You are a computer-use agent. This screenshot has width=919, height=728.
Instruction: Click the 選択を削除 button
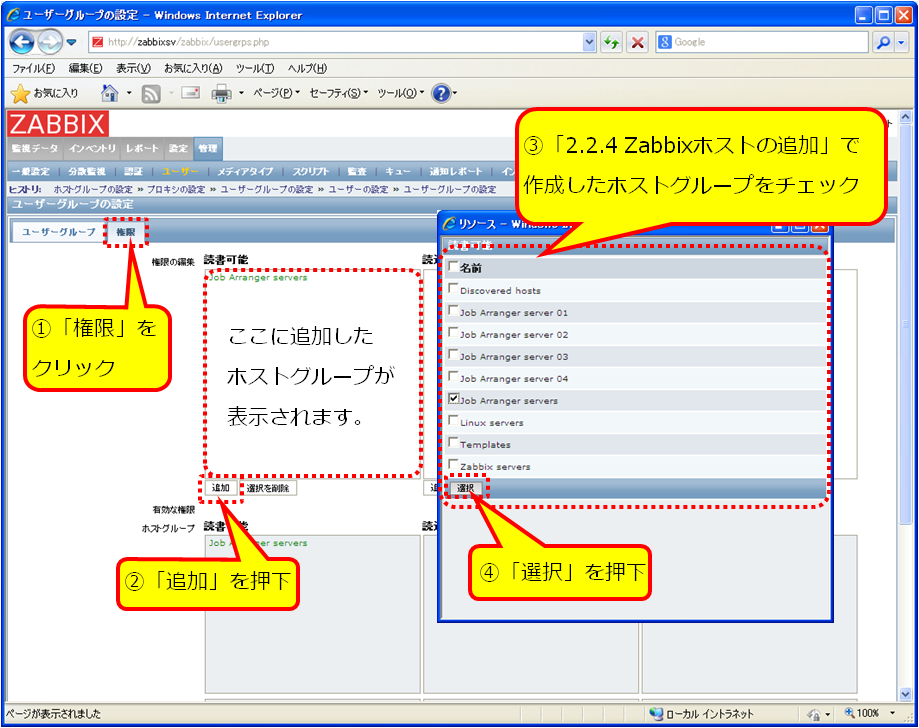tap(267, 488)
